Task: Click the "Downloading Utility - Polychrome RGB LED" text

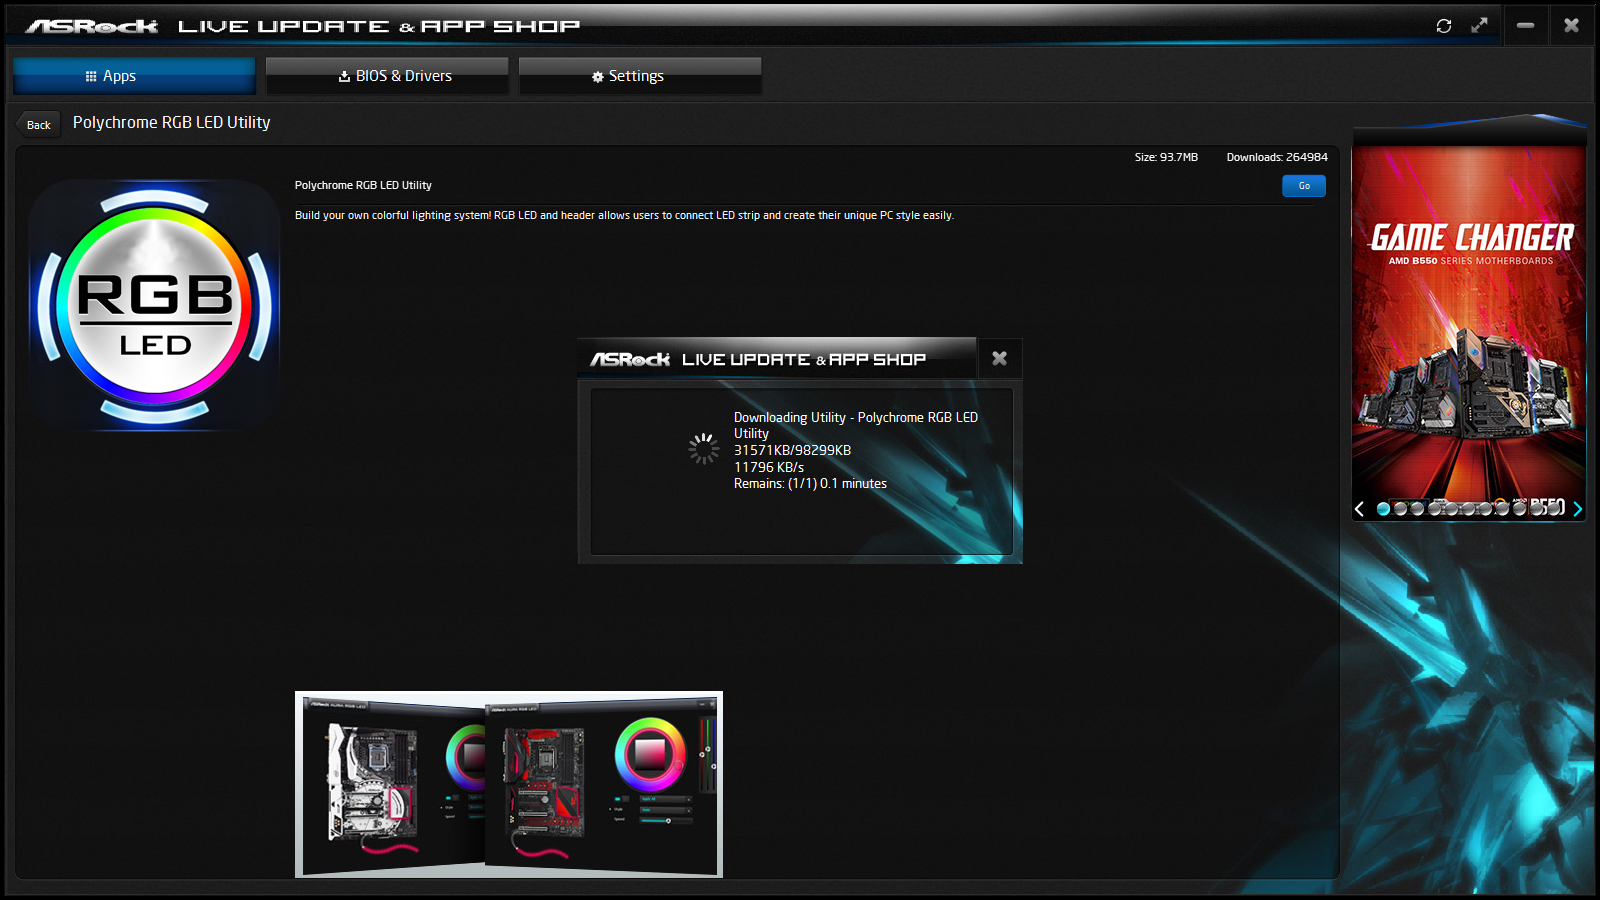Action: click(856, 418)
